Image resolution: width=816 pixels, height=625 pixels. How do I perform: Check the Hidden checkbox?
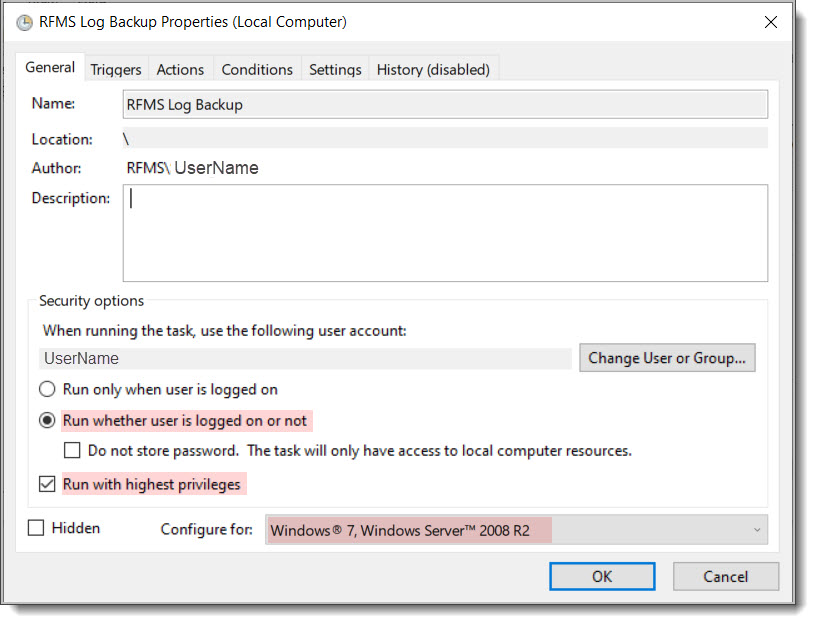[39, 528]
